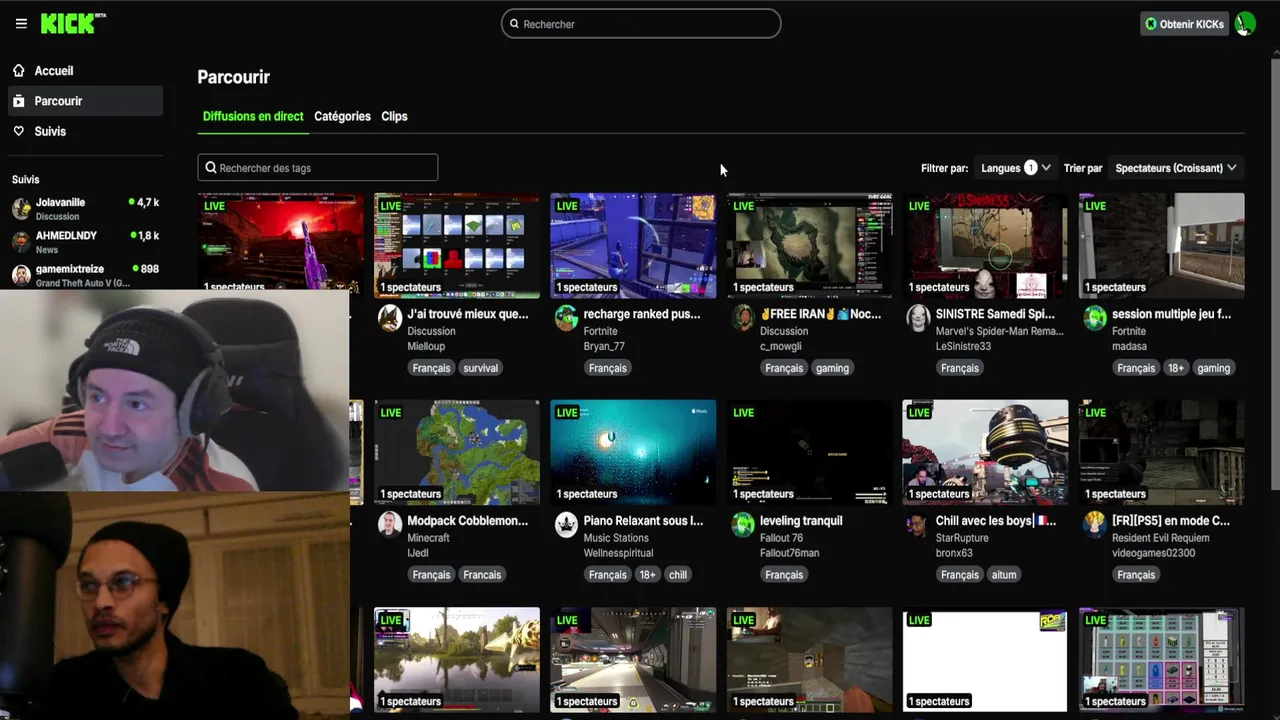This screenshot has height=720, width=1280.
Task: Open session multiple jeu stream title
Action: pyautogui.click(x=1171, y=314)
